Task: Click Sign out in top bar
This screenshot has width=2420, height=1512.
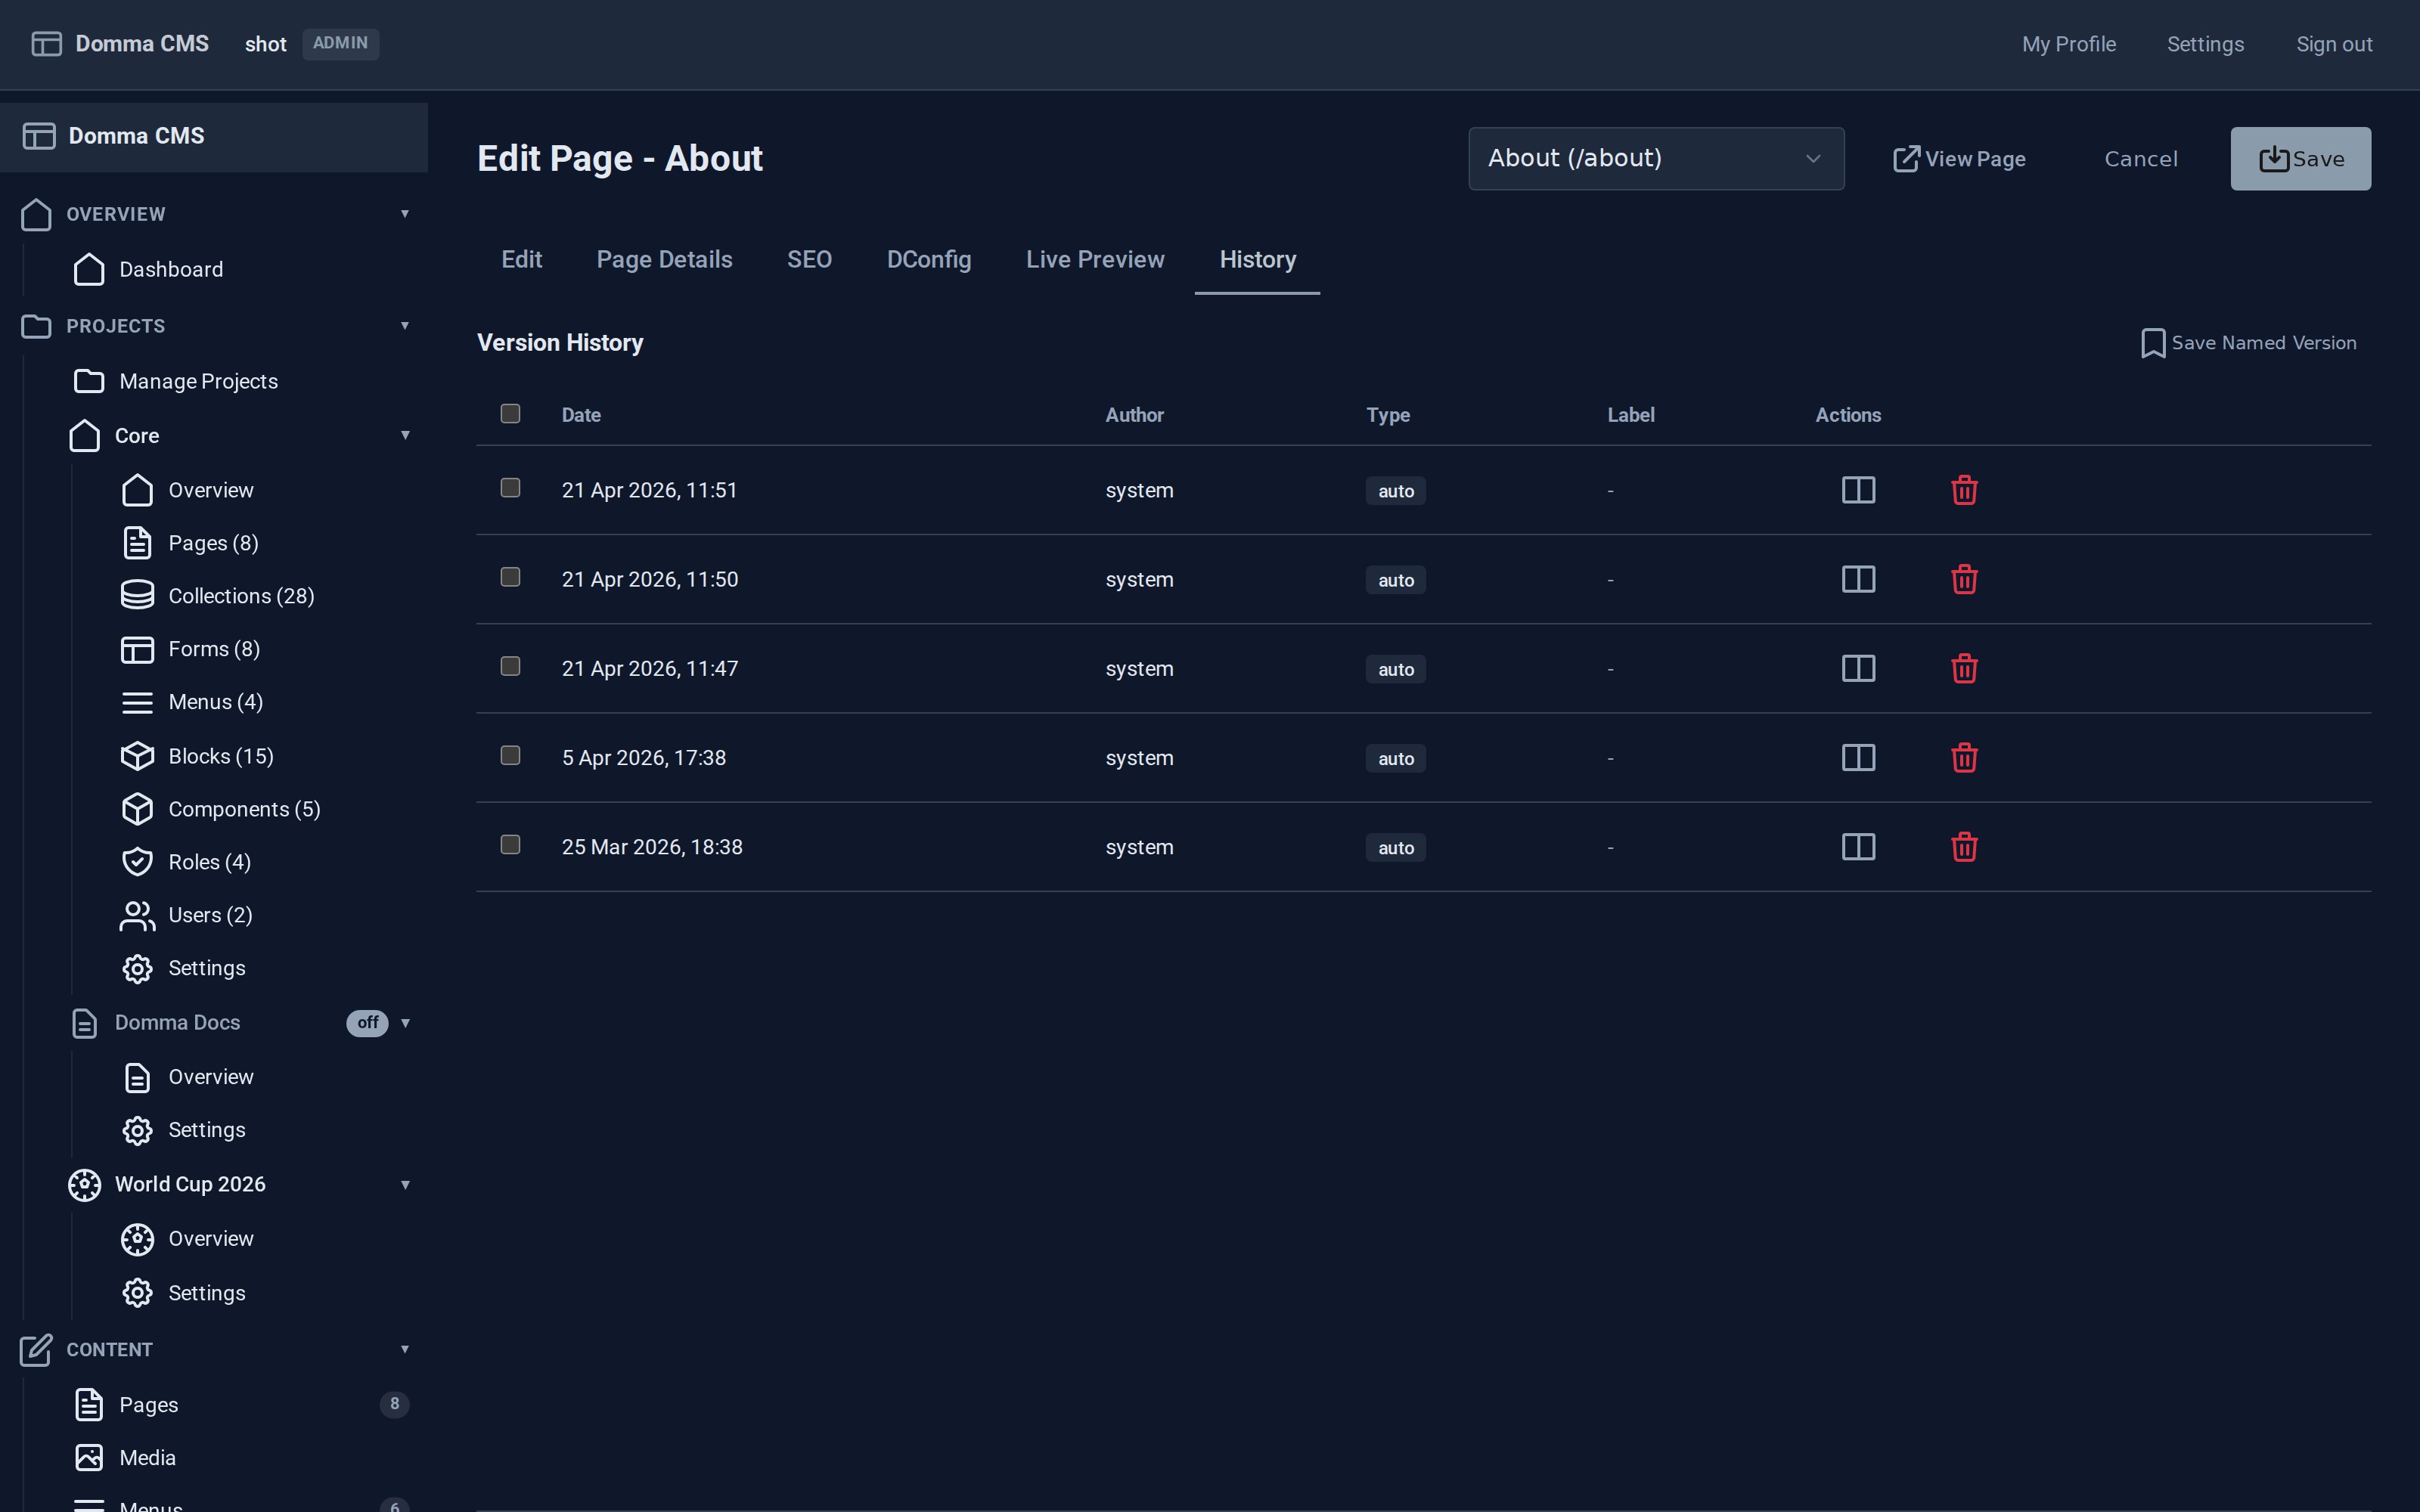Action: pos(2334,44)
